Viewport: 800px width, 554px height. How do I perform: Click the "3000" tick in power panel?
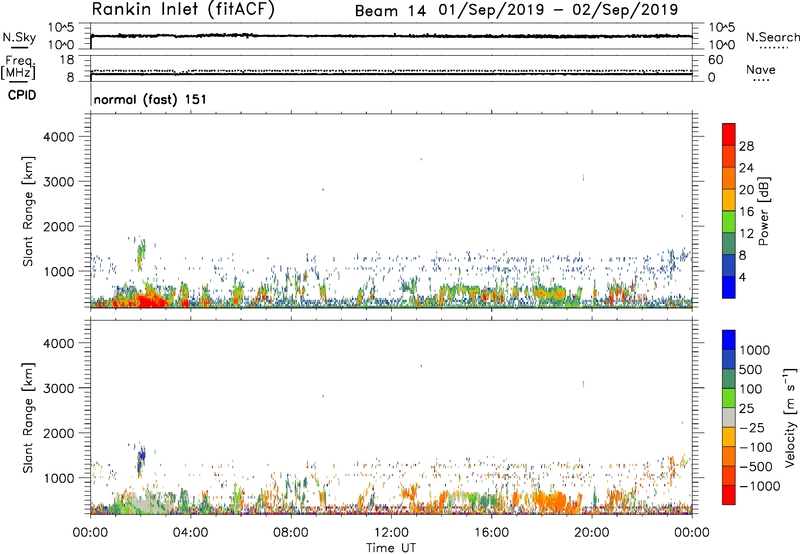[x=58, y=182]
